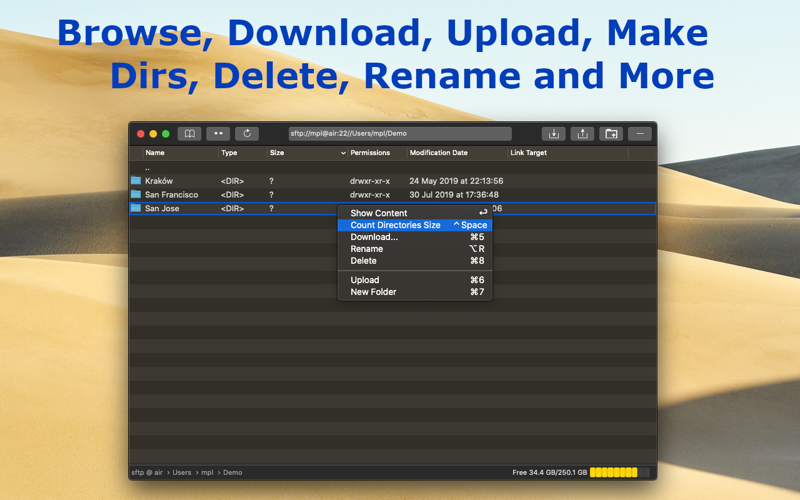Click the San Francisco folder icon

click(x=136, y=194)
